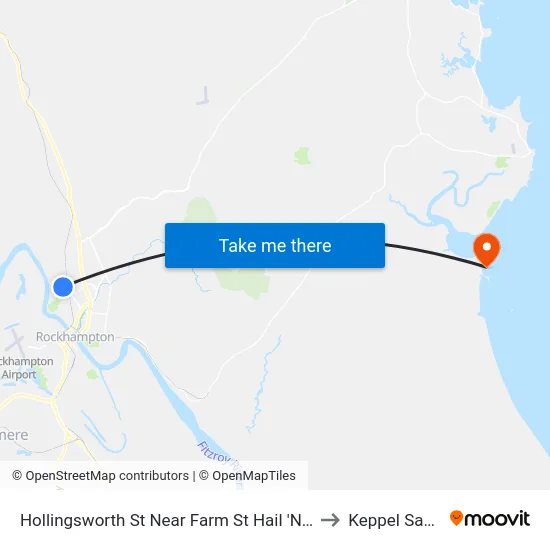This screenshot has width=550, height=550.
Task: Open the OpenMapTiles attribution link
Action: tap(247, 476)
